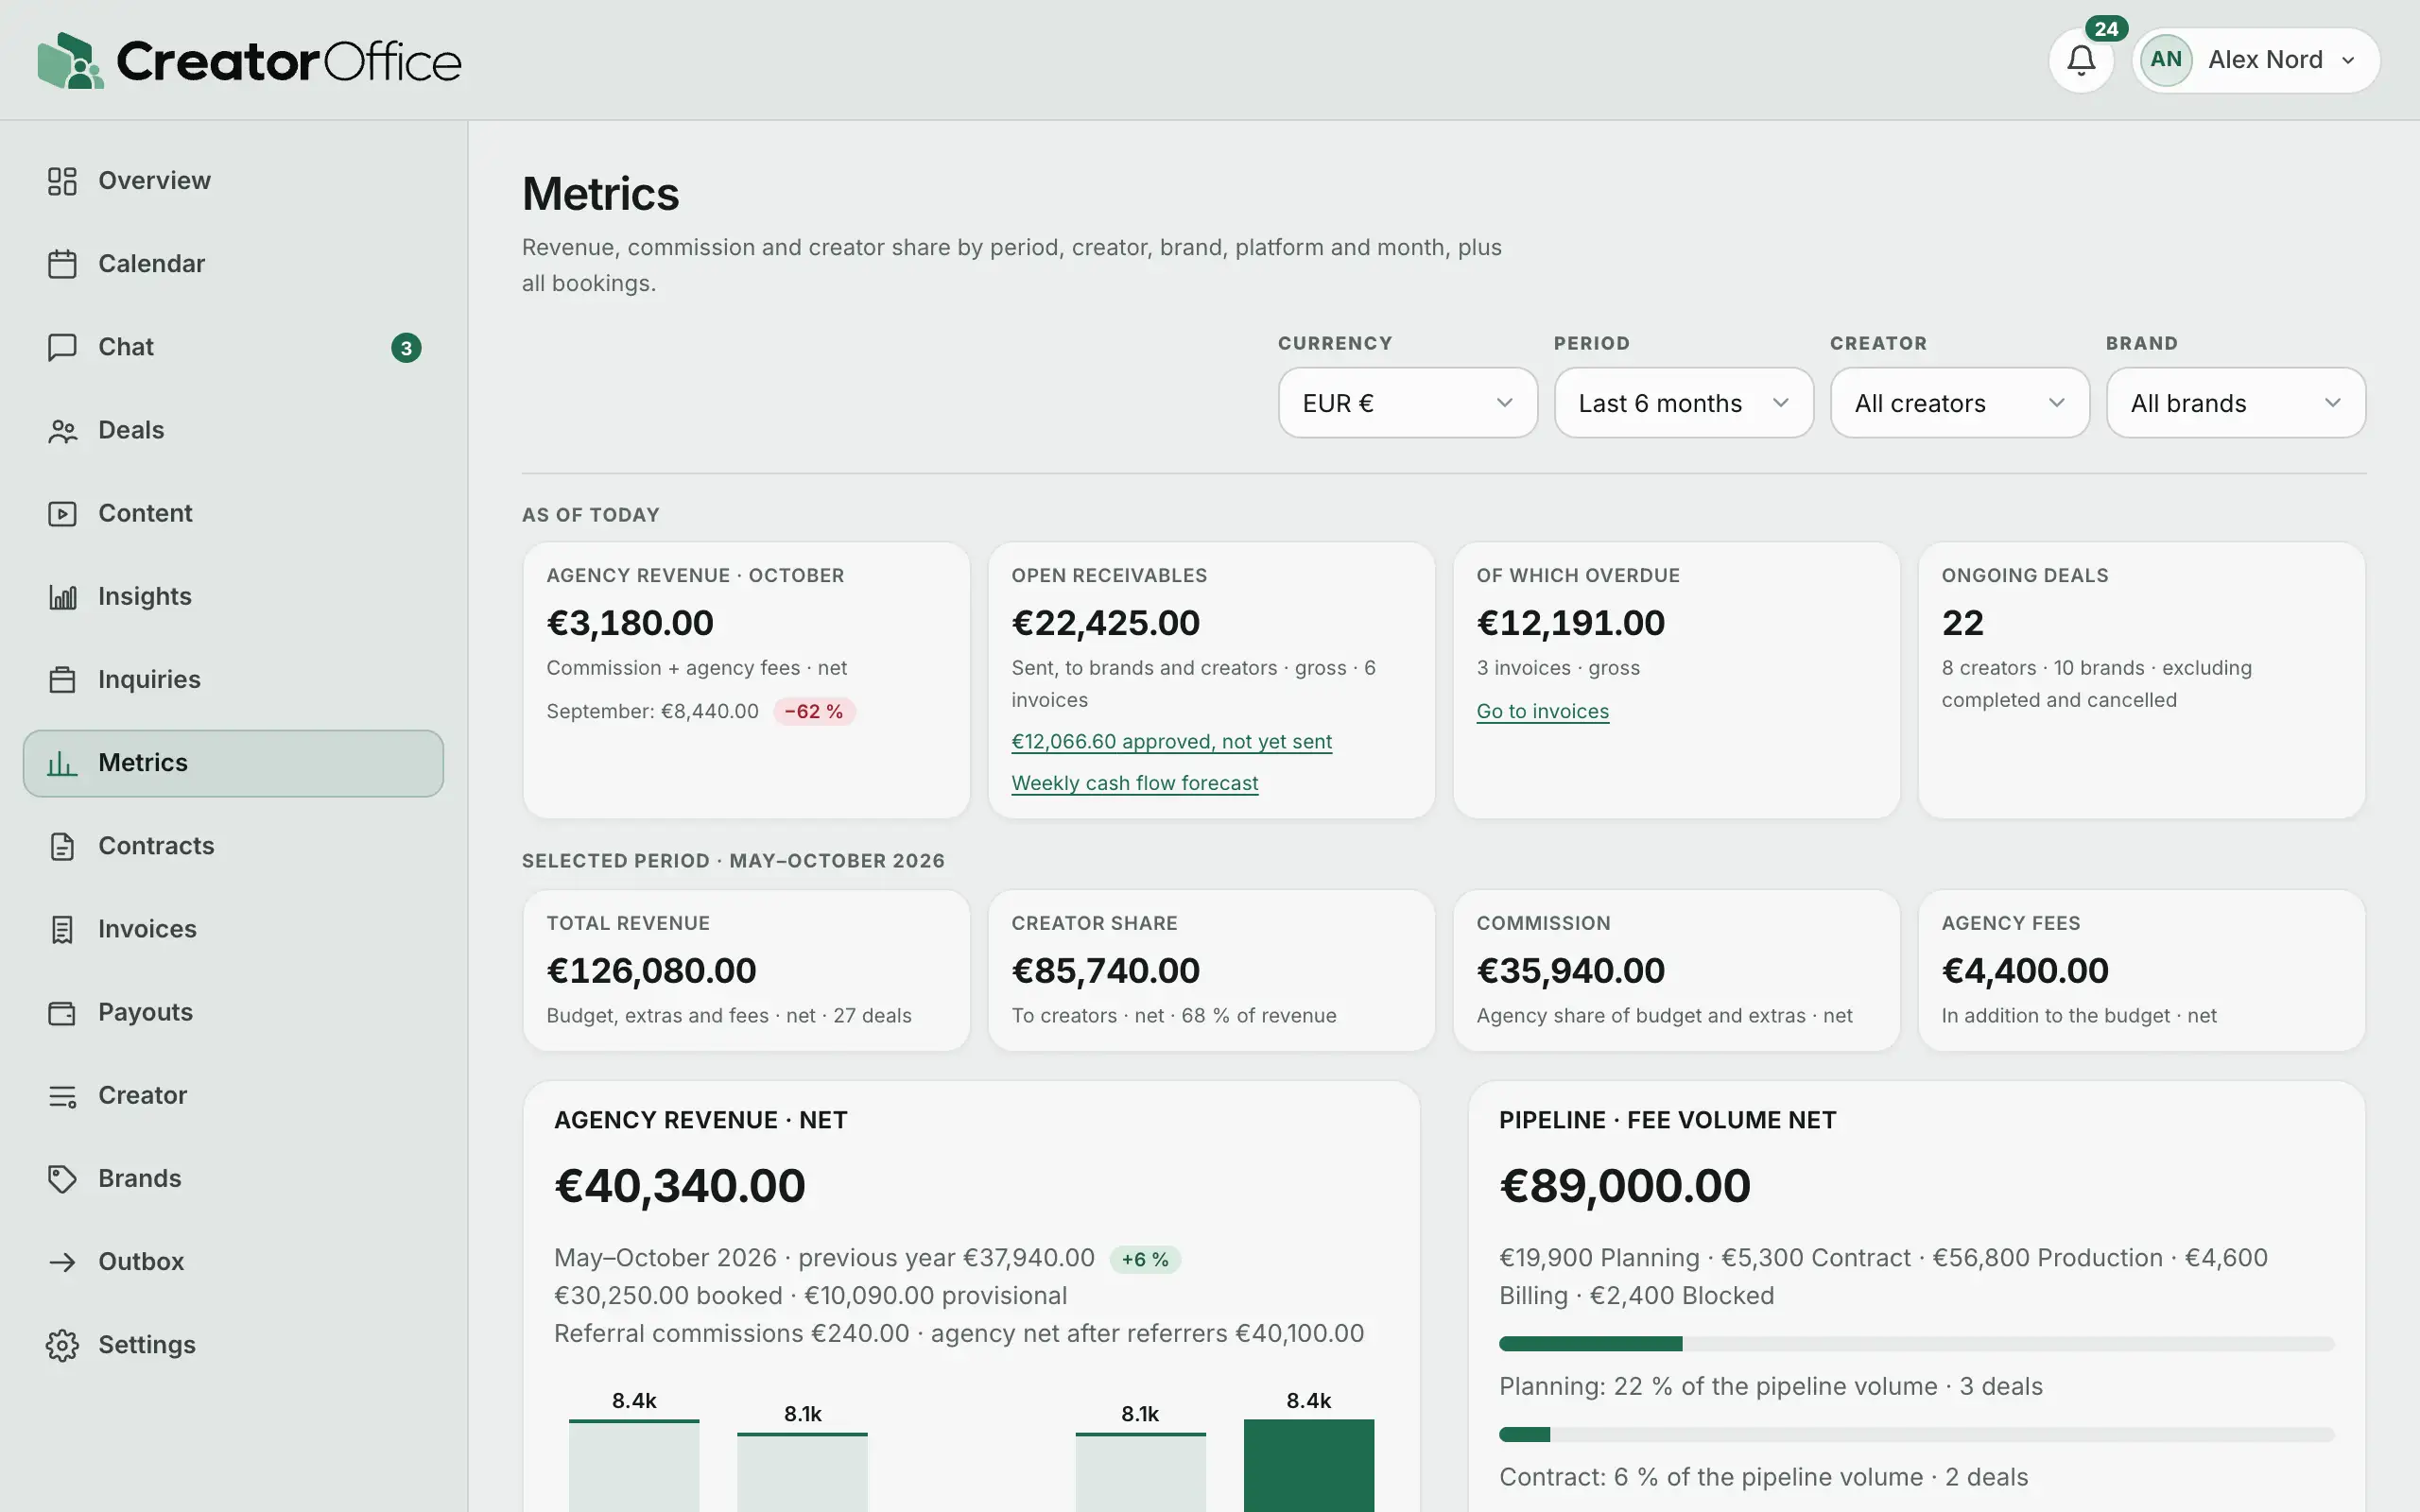Open Insights from the sidebar
Viewport: 2420px width, 1512px height.
click(x=233, y=597)
